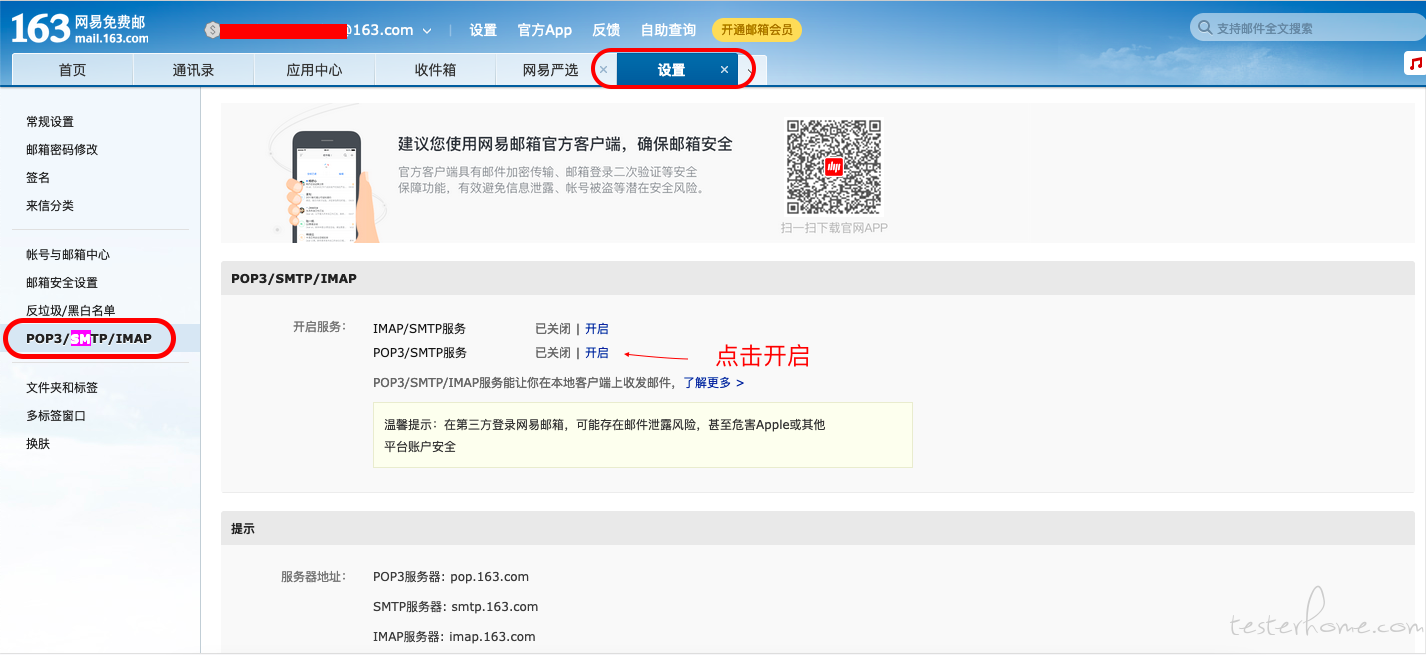This screenshot has width=1426, height=655.
Task: Expand the tab list chevron after 设置 tab
Action: [x=751, y=70]
